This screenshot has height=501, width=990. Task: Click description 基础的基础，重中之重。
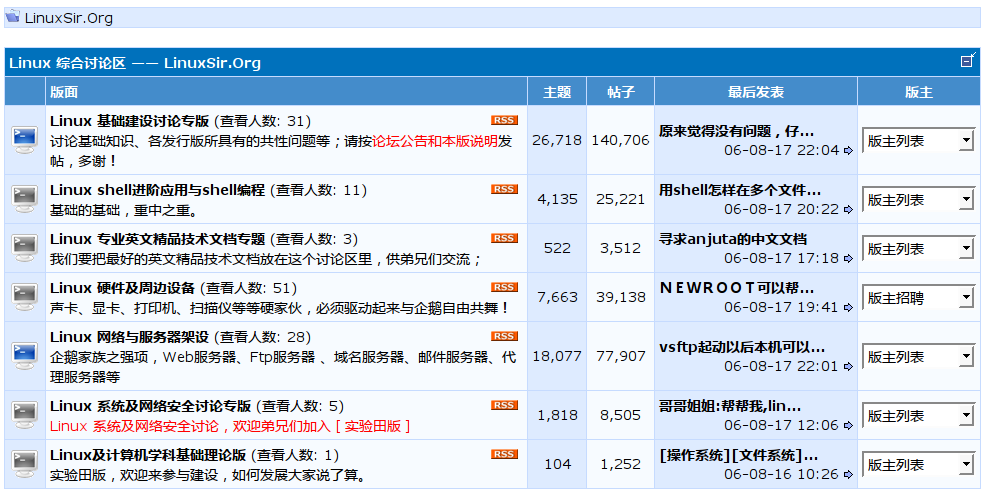(124, 210)
